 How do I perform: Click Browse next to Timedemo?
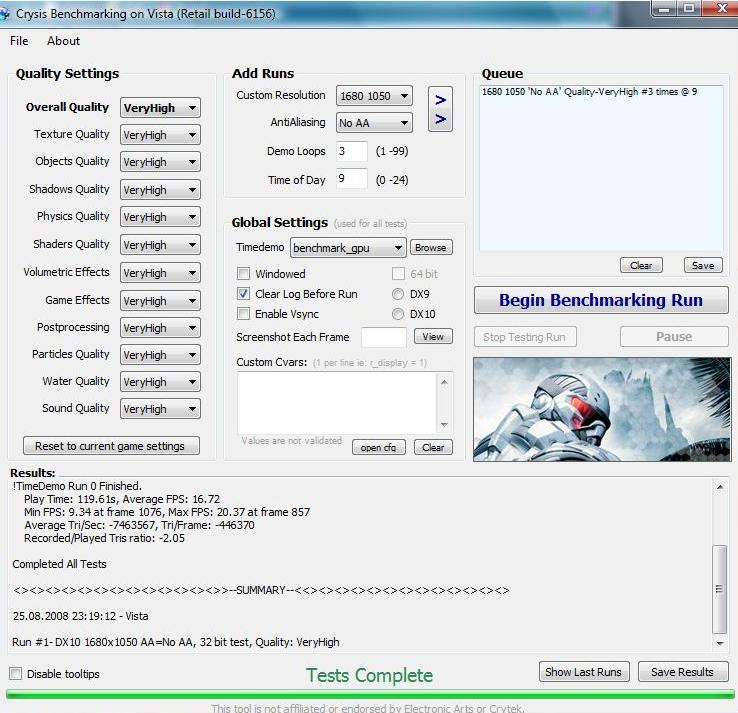(x=431, y=248)
